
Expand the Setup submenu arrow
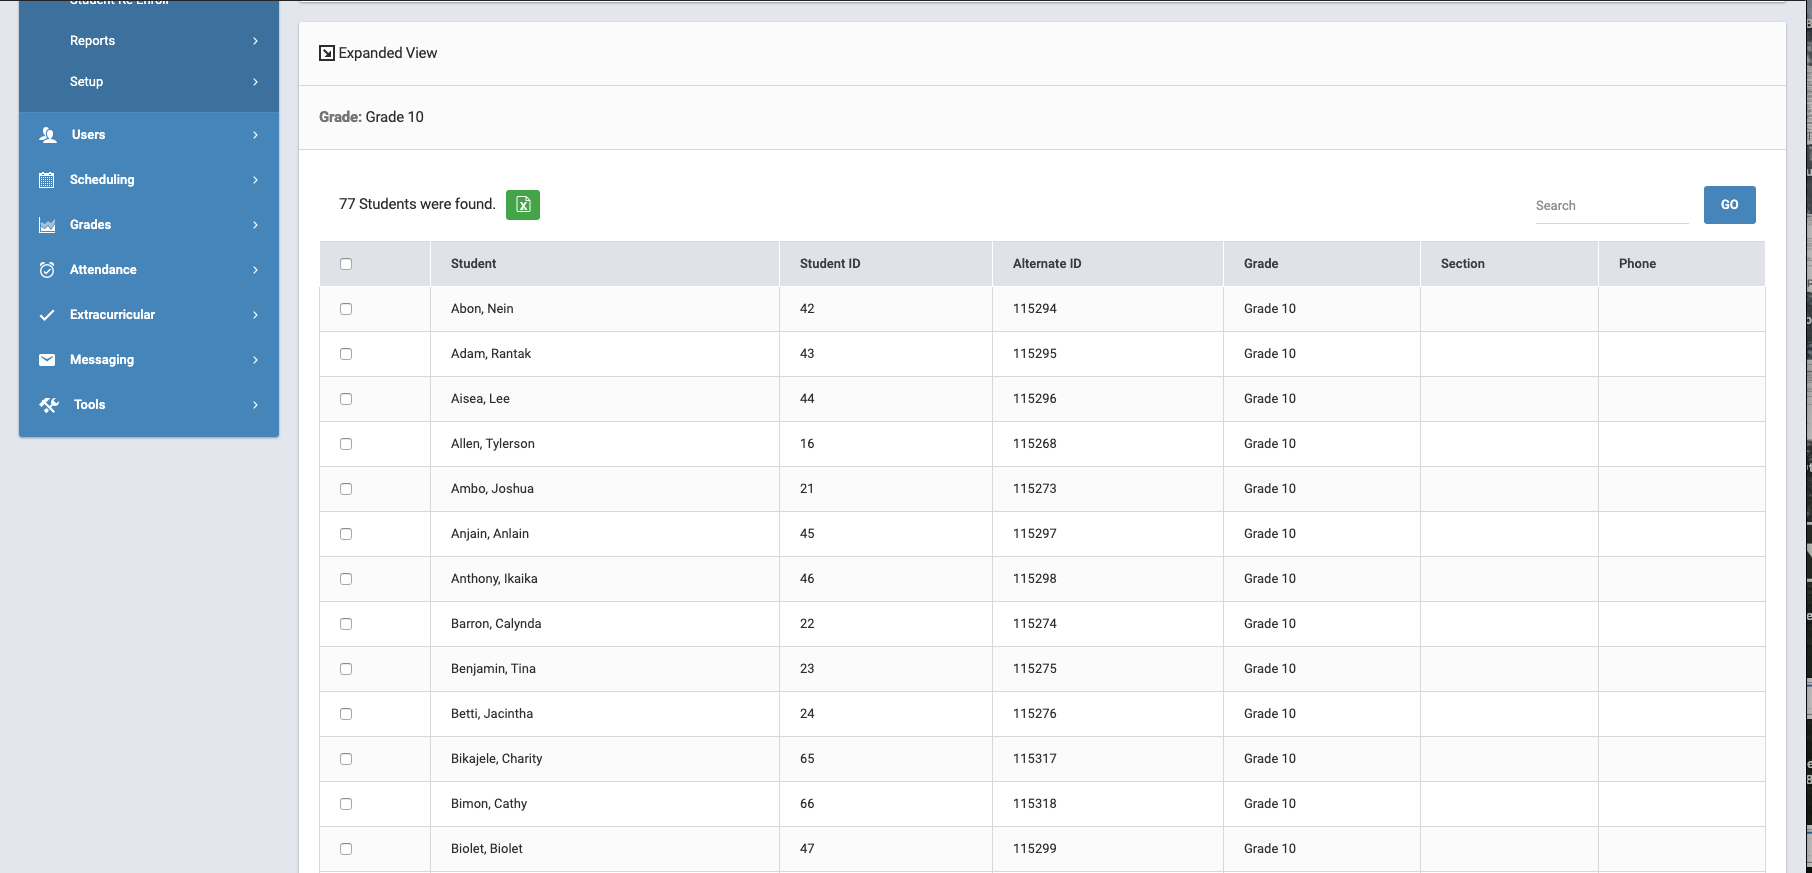coord(255,82)
